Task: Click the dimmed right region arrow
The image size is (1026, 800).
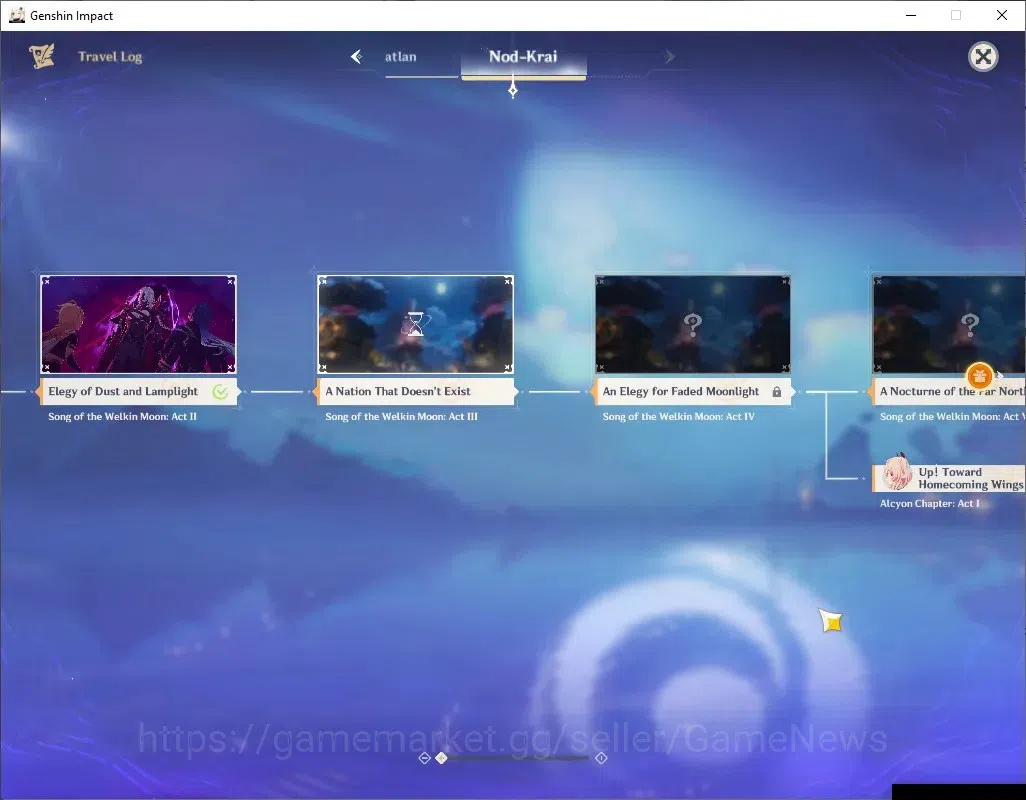Action: pos(669,57)
